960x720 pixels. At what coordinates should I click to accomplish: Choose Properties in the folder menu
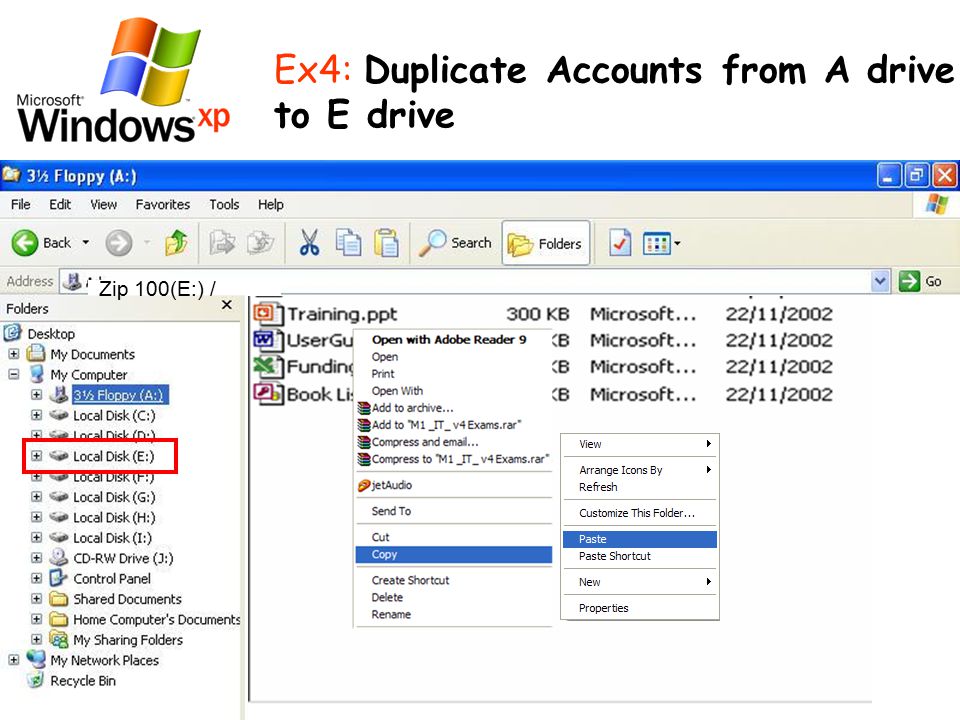click(x=604, y=608)
